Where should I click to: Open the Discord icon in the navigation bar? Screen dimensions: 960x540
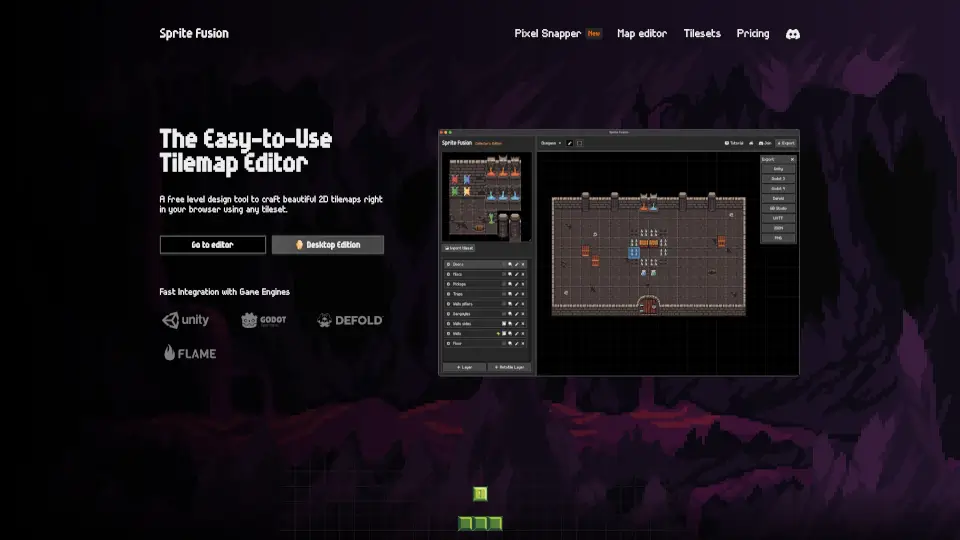coord(792,34)
